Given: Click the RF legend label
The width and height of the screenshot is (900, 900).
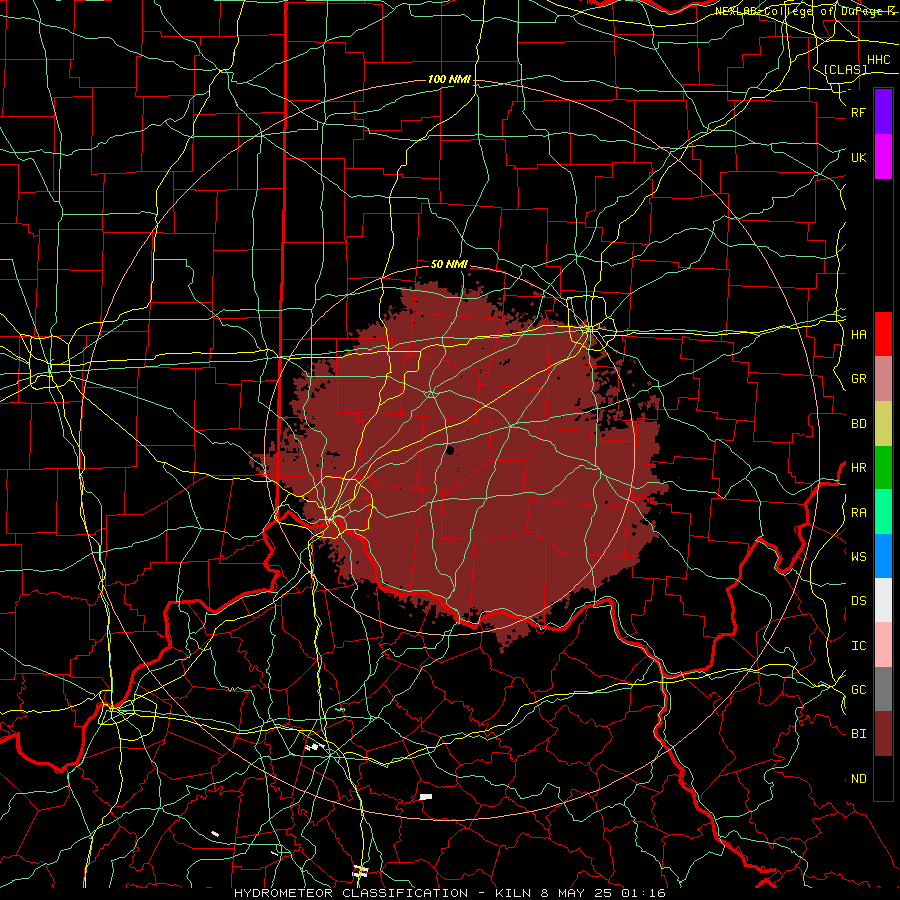Looking at the screenshot, I should (858, 113).
